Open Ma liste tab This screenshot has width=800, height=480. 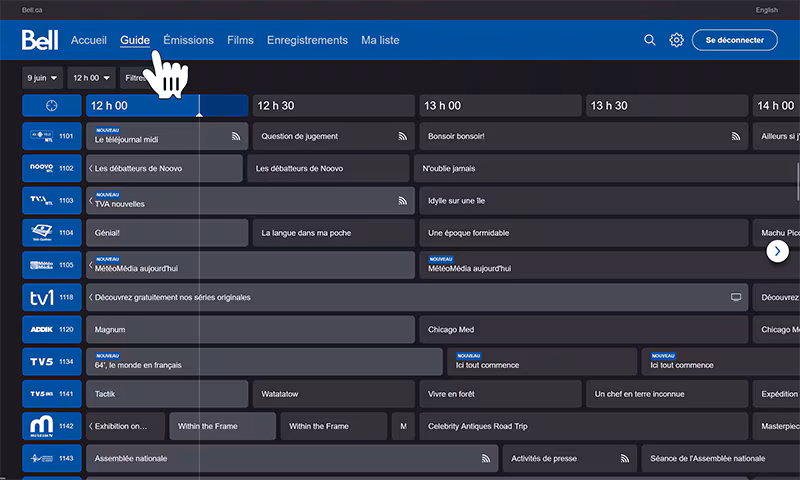pos(380,40)
